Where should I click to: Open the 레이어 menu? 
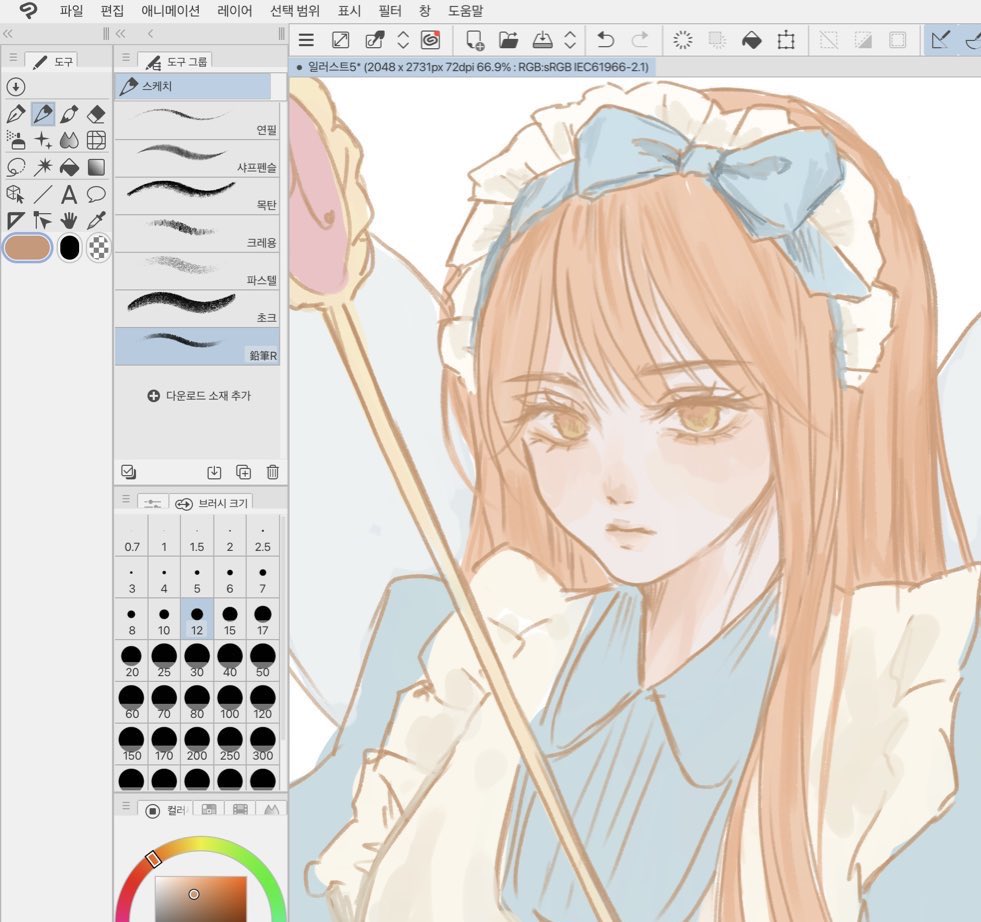pyautogui.click(x=235, y=11)
